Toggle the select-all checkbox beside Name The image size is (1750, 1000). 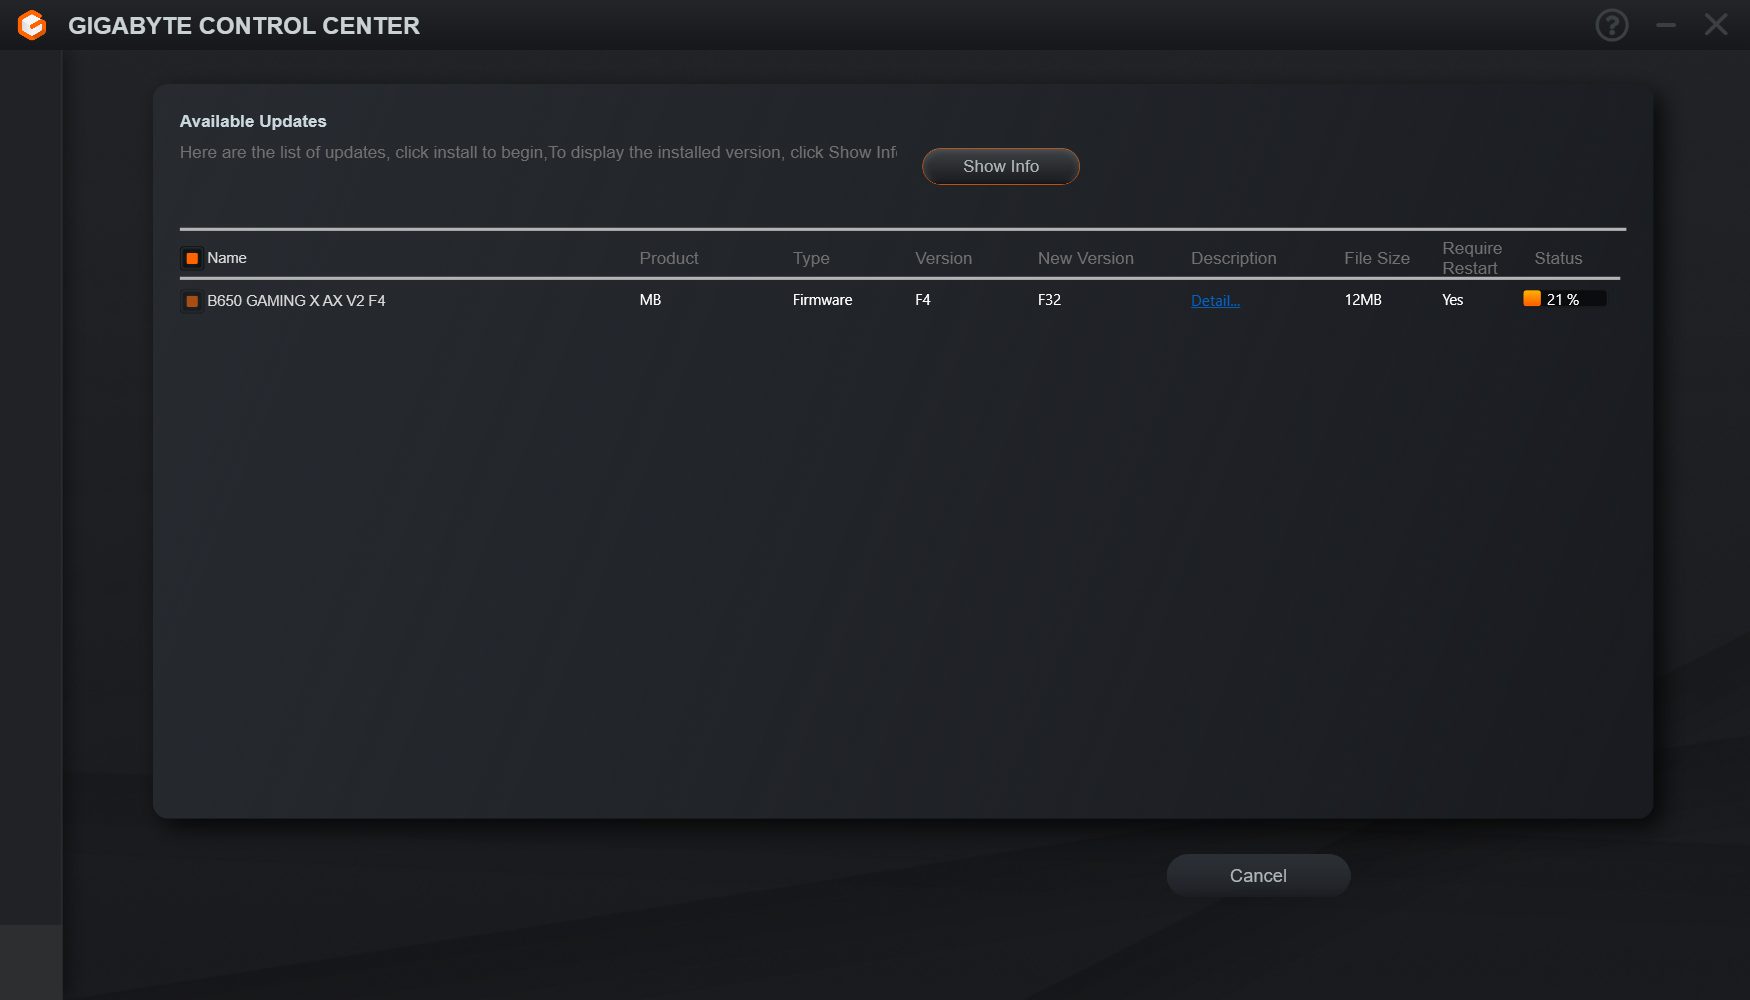192,258
